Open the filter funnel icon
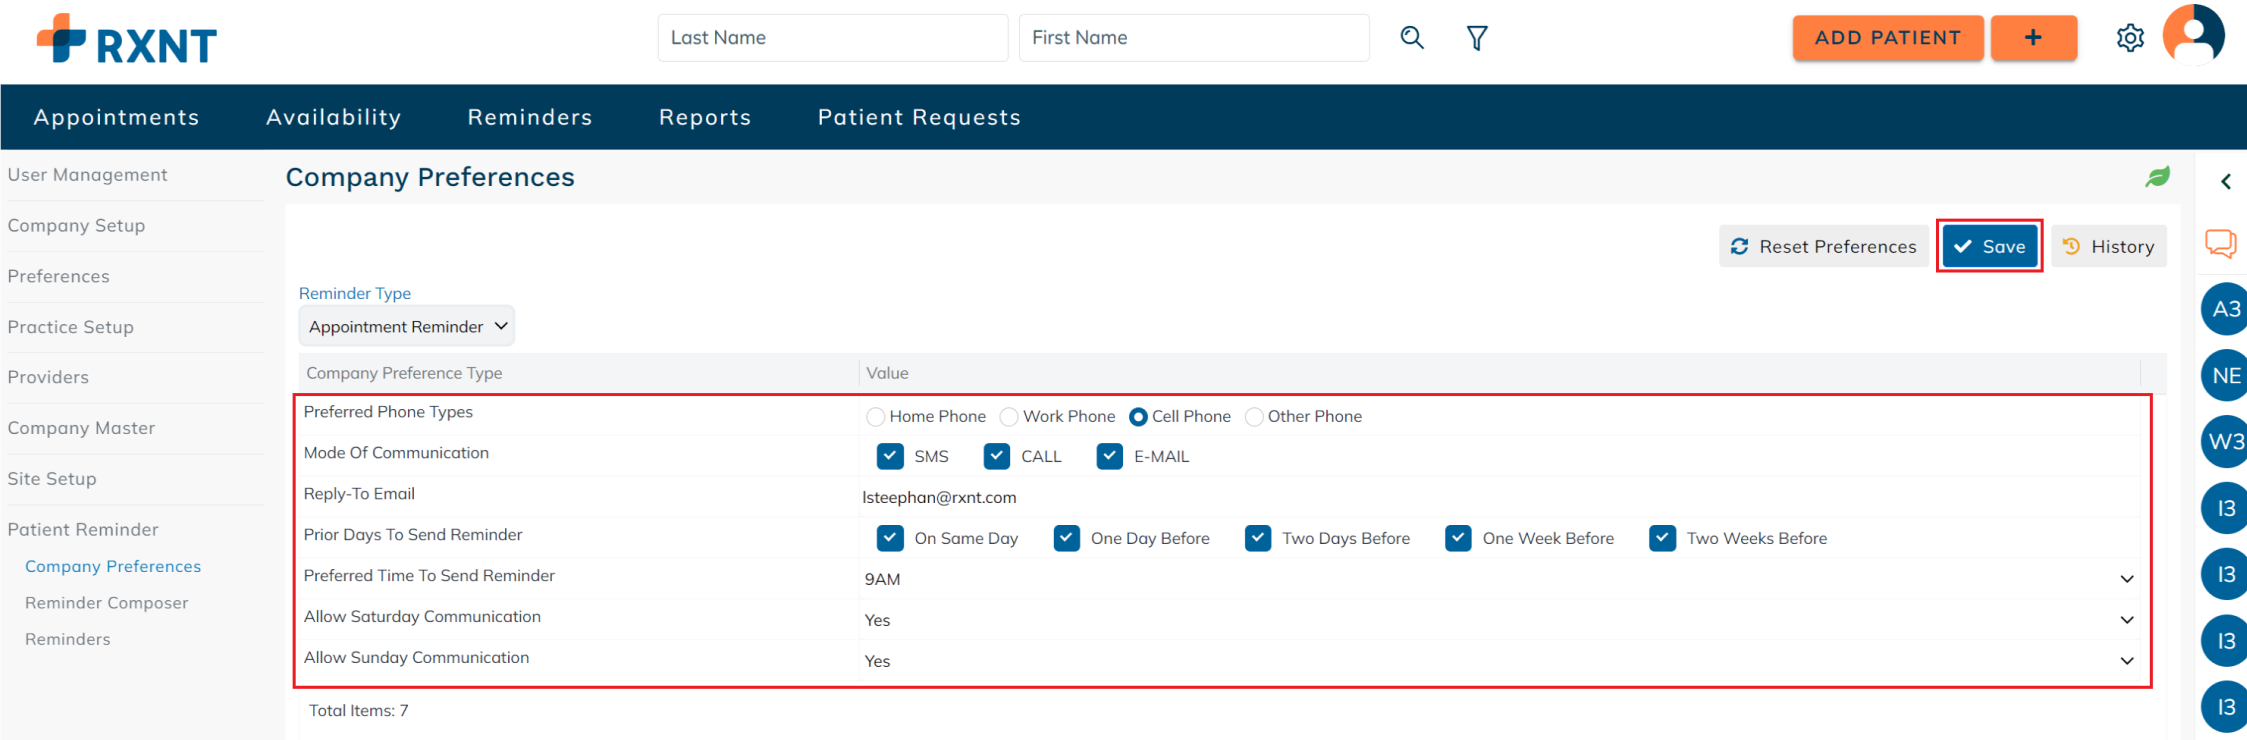Screen dimensions: 2247x740 coord(1476,38)
